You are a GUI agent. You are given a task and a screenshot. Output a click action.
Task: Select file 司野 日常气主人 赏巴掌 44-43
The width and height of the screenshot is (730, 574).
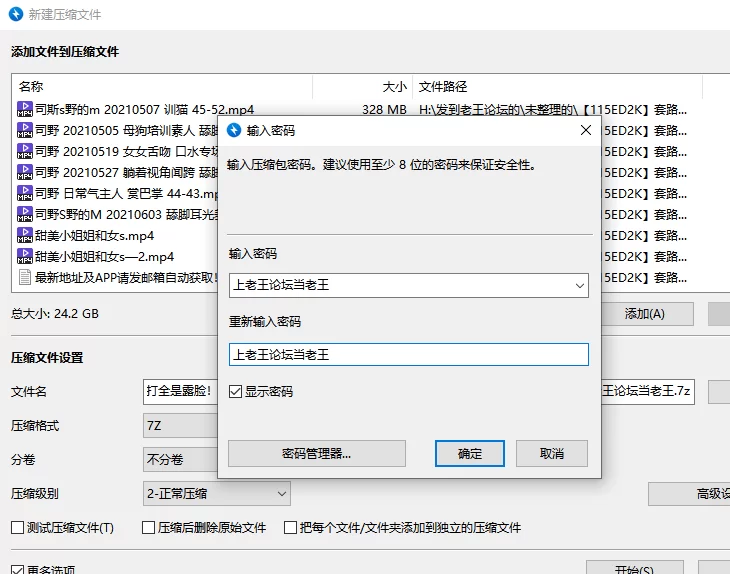(127, 193)
